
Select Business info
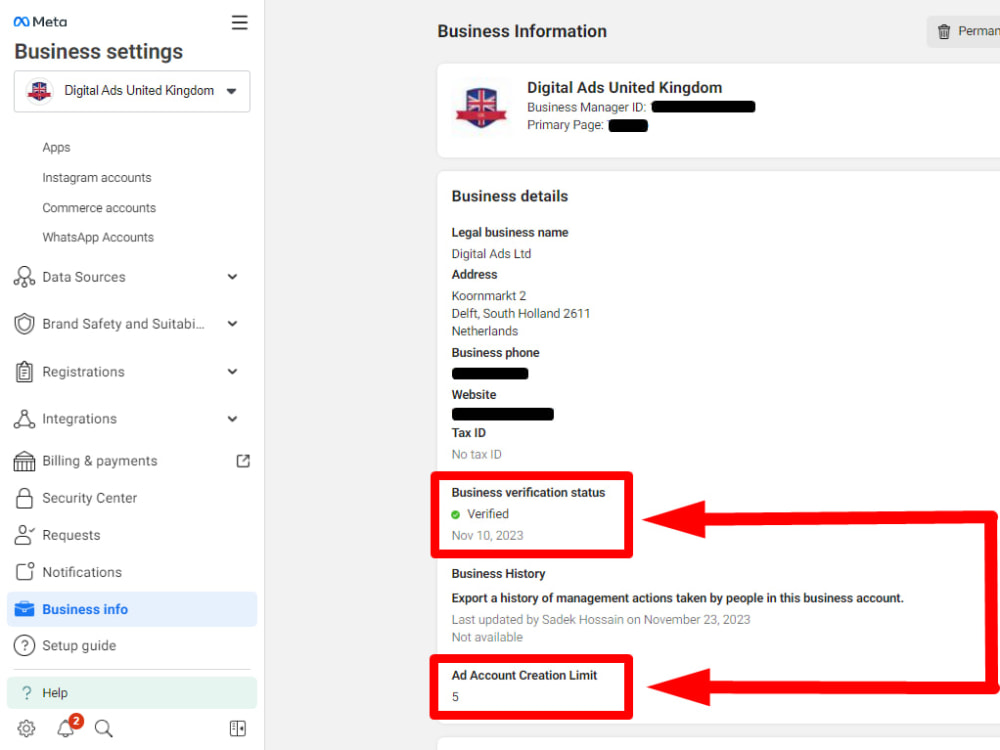pyautogui.click(x=132, y=609)
